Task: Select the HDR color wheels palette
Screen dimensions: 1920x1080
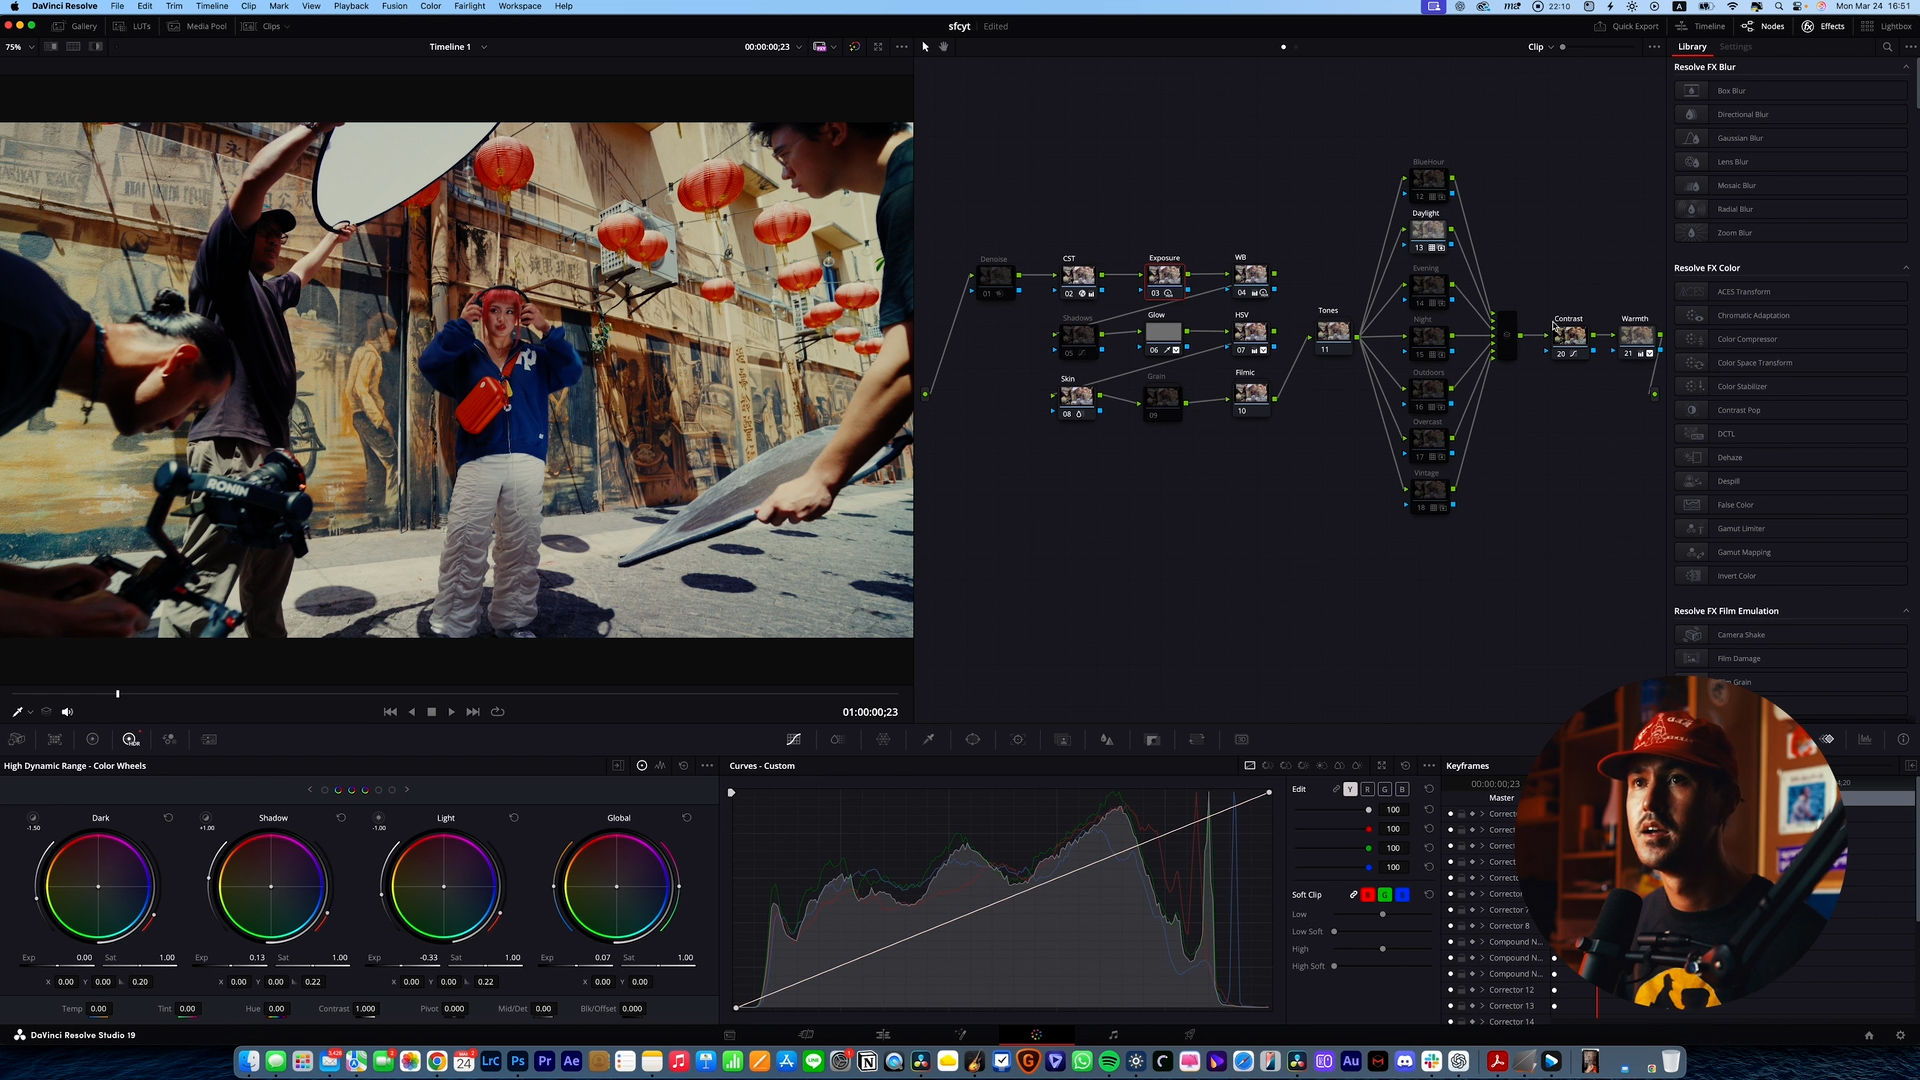Action: pos(130,740)
